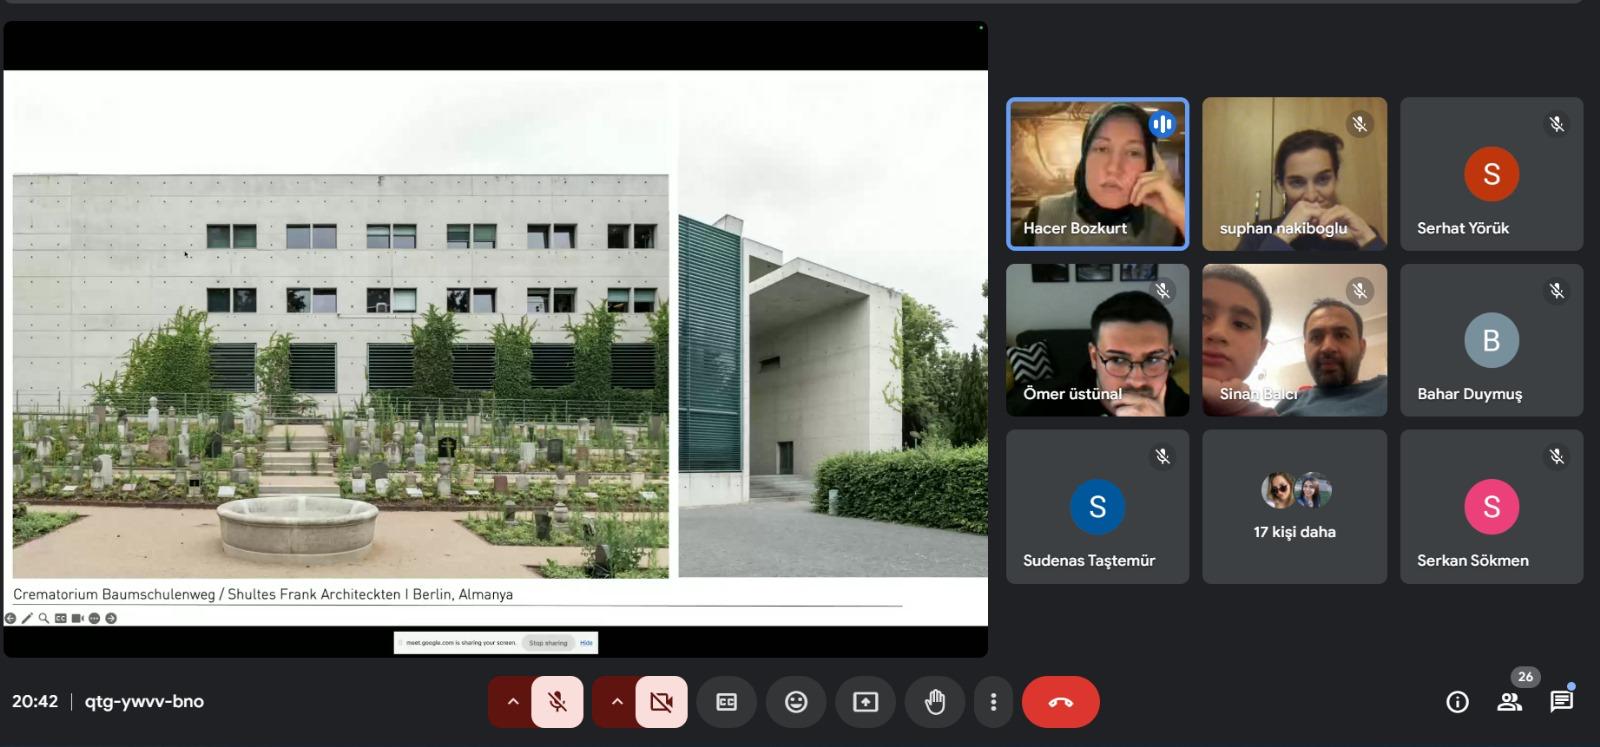Select the pen annotation tool on slide
The image size is (1600, 747).
tap(27, 618)
